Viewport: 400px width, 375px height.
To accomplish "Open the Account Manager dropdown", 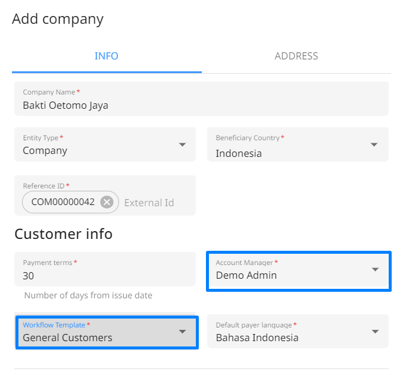I will pyautogui.click(x=298, y=271).
